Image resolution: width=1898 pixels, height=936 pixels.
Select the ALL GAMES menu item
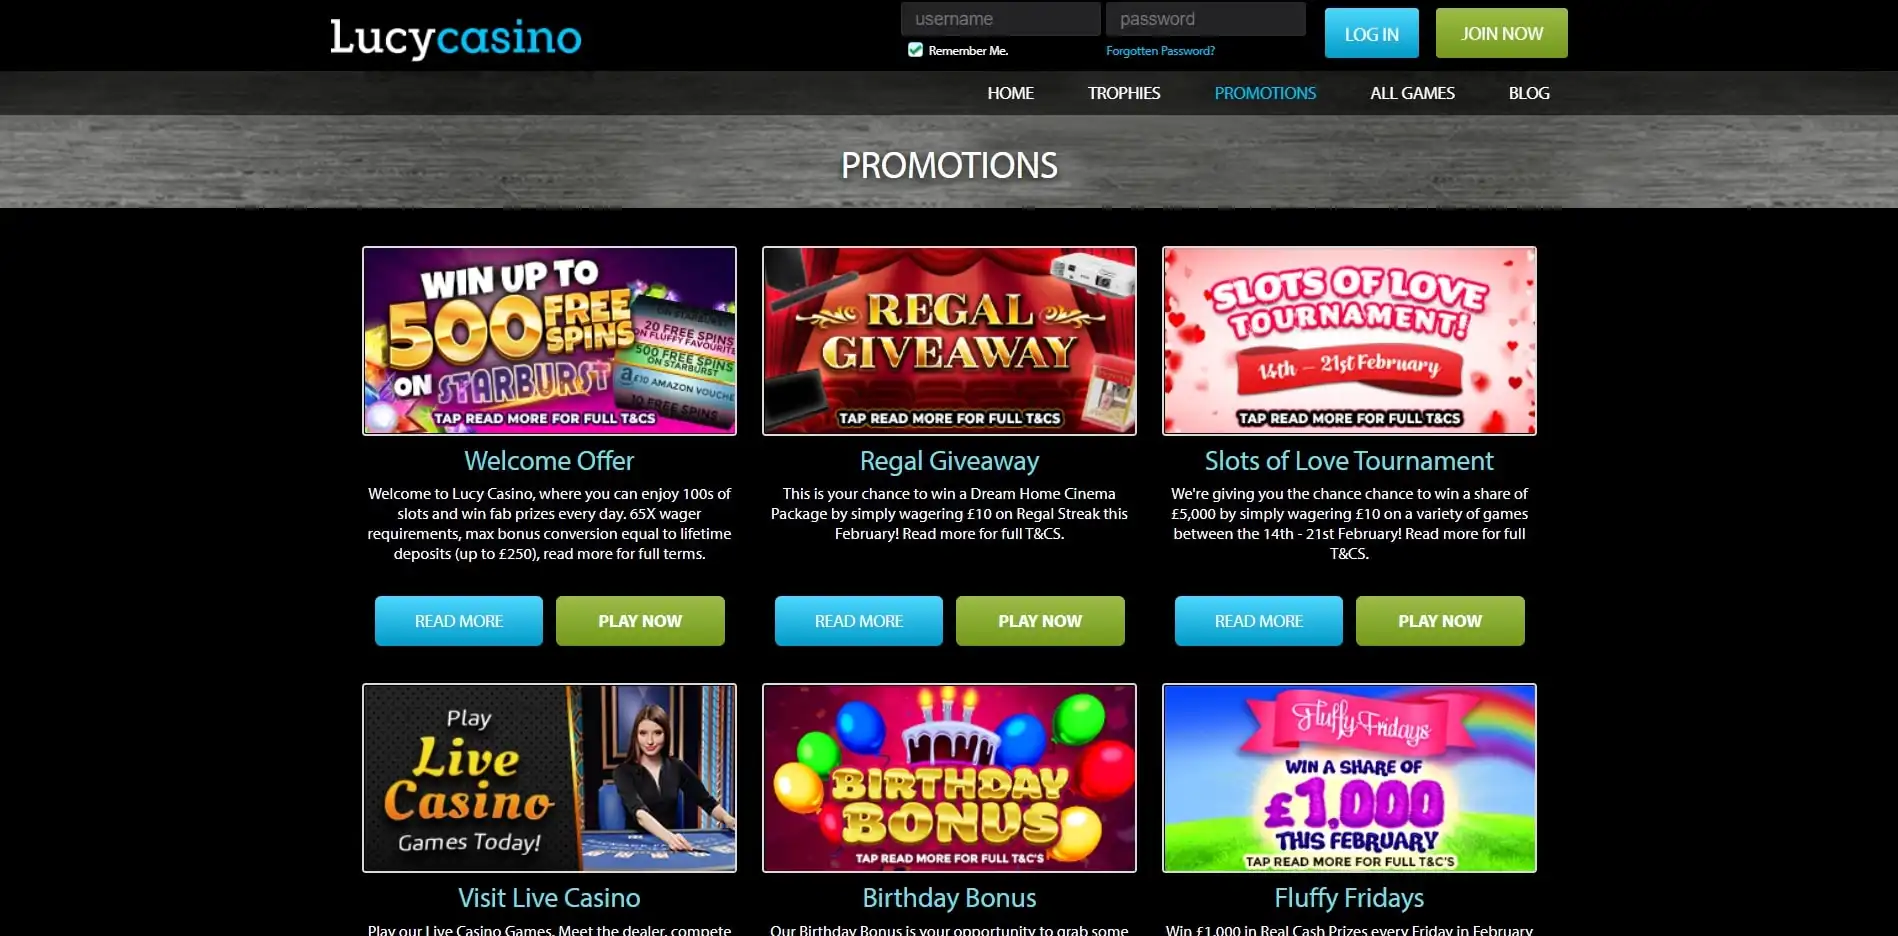1412,93
